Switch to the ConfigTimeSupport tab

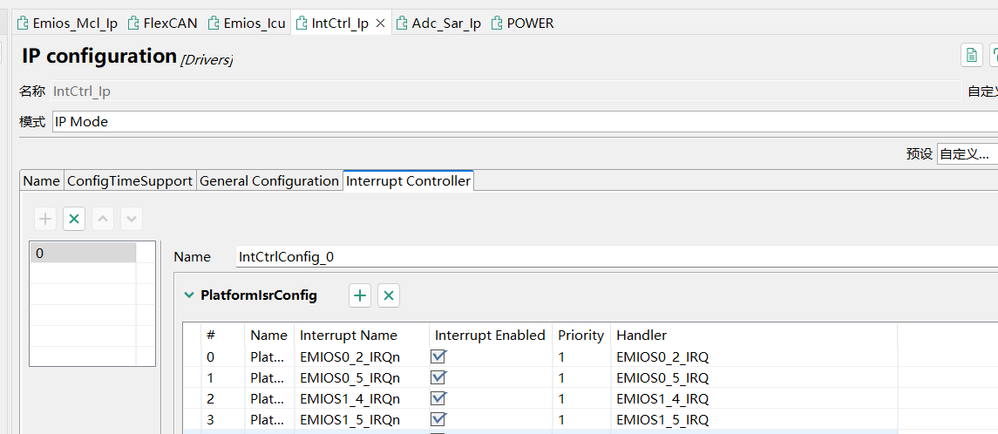(129, 181)
